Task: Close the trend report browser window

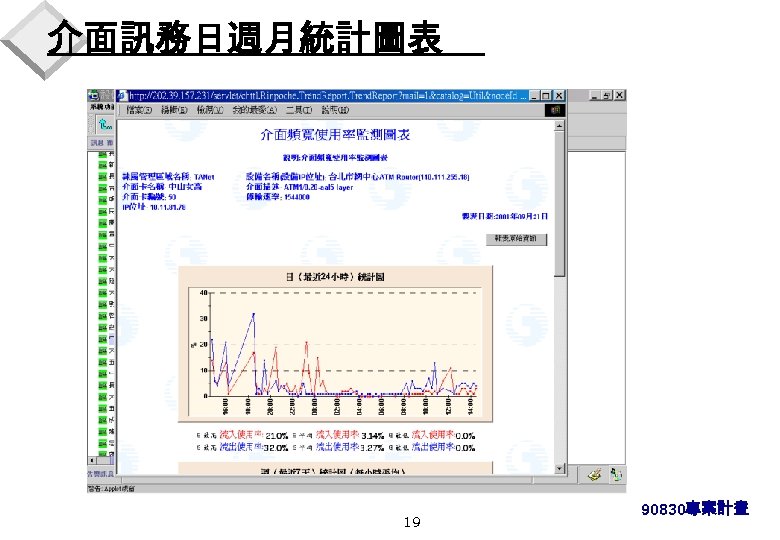Action: point(559,95)
